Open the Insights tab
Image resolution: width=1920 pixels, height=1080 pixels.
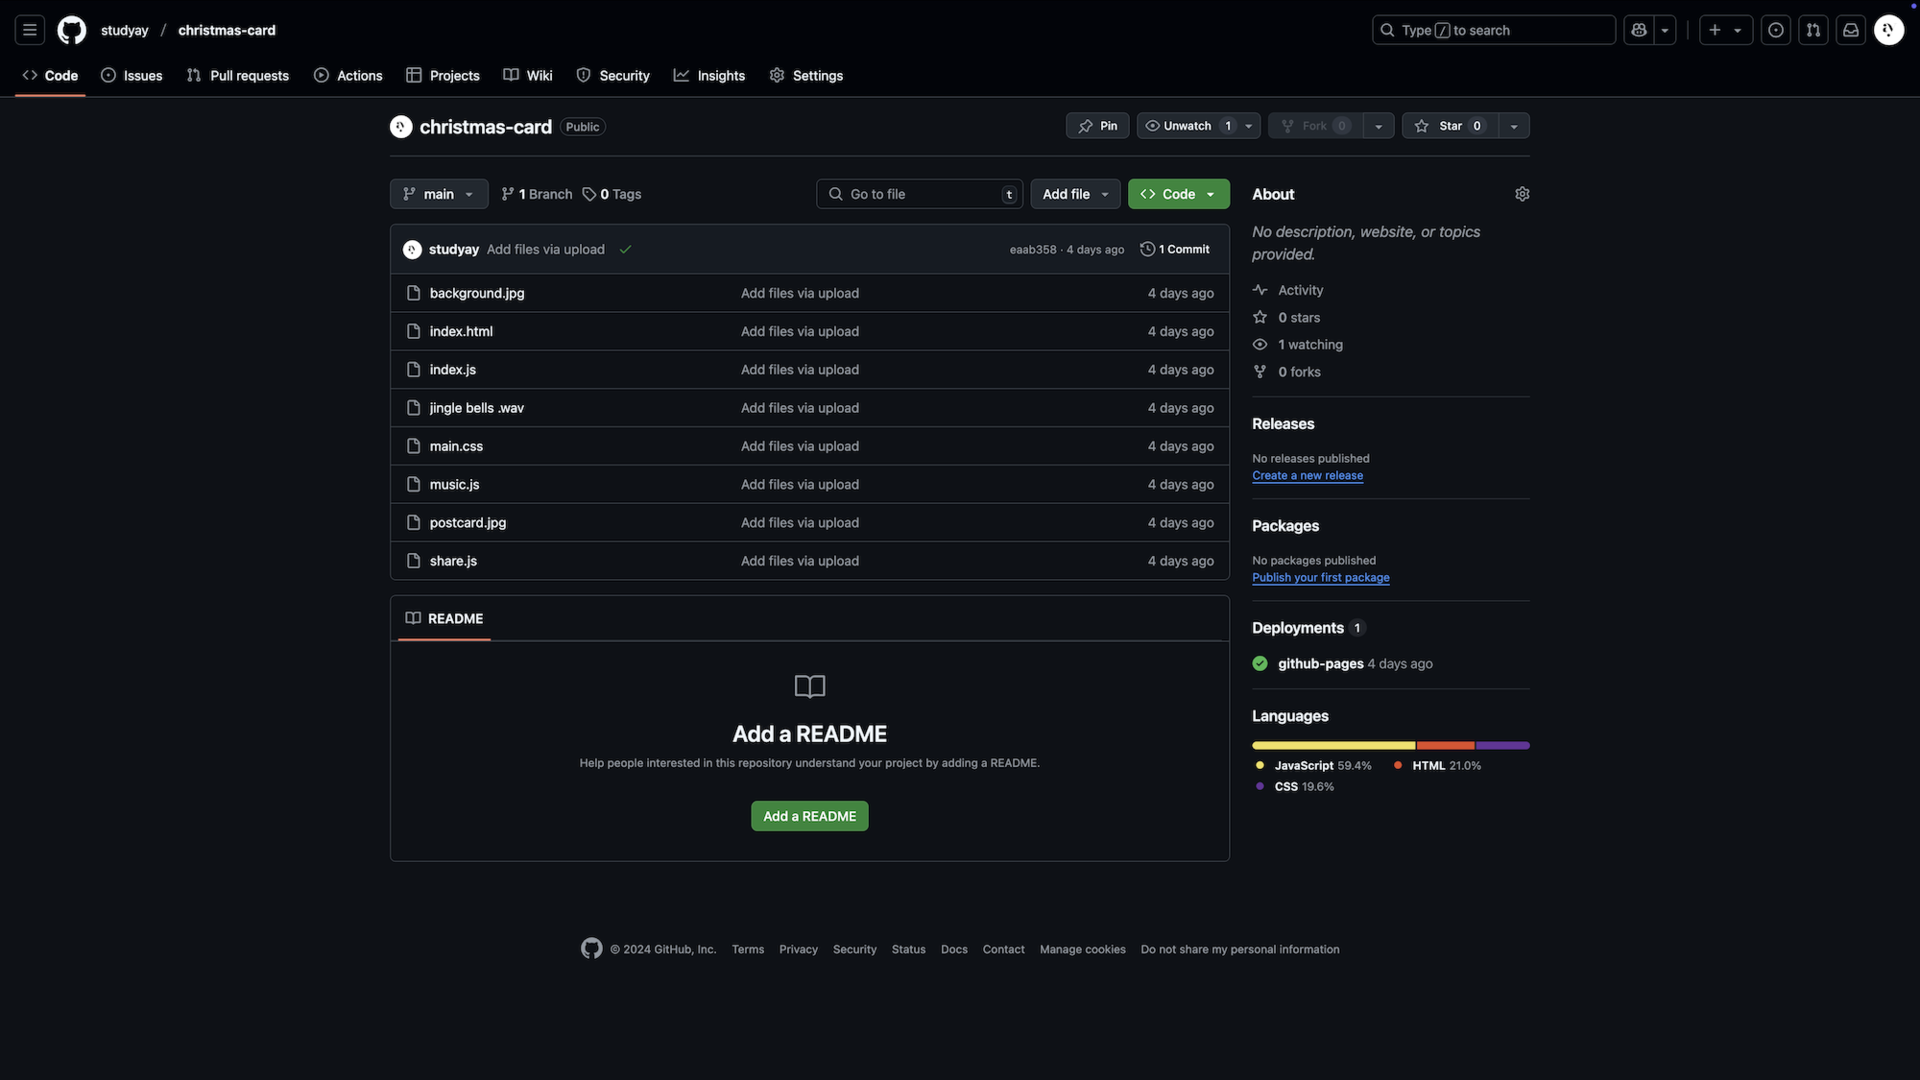coord(709,75)
